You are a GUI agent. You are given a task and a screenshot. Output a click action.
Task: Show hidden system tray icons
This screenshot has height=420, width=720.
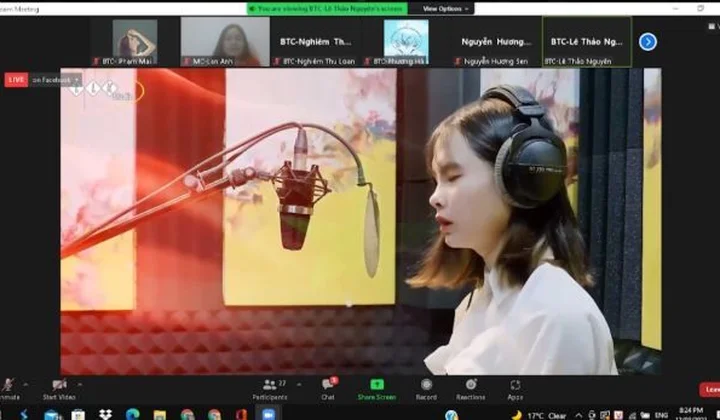click(579, 415)
